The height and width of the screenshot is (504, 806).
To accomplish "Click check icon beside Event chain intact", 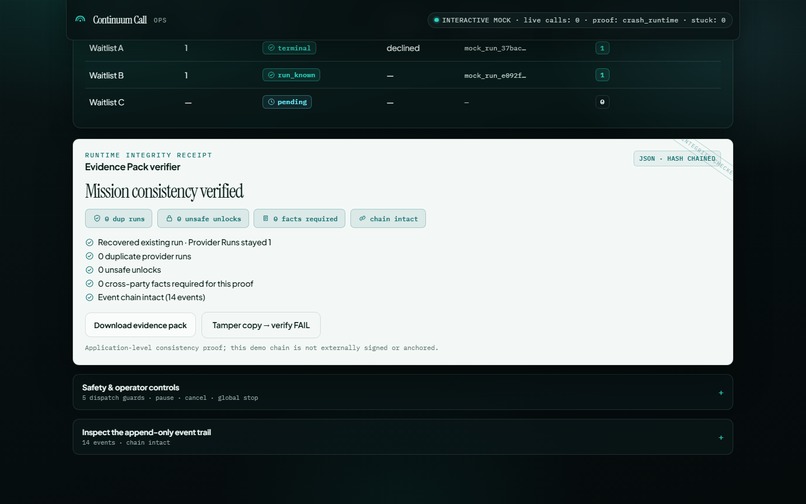I will click(89, 297).
